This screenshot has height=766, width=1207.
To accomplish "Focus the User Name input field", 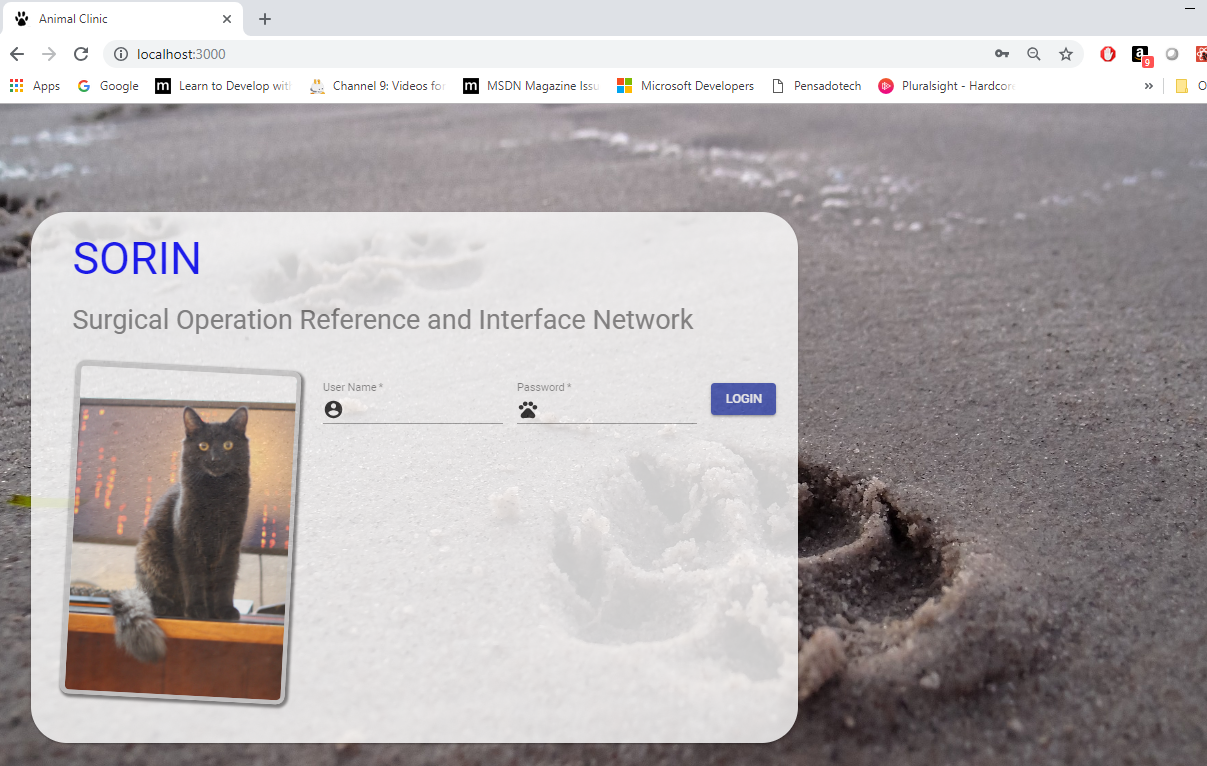I will pos(412,409).
